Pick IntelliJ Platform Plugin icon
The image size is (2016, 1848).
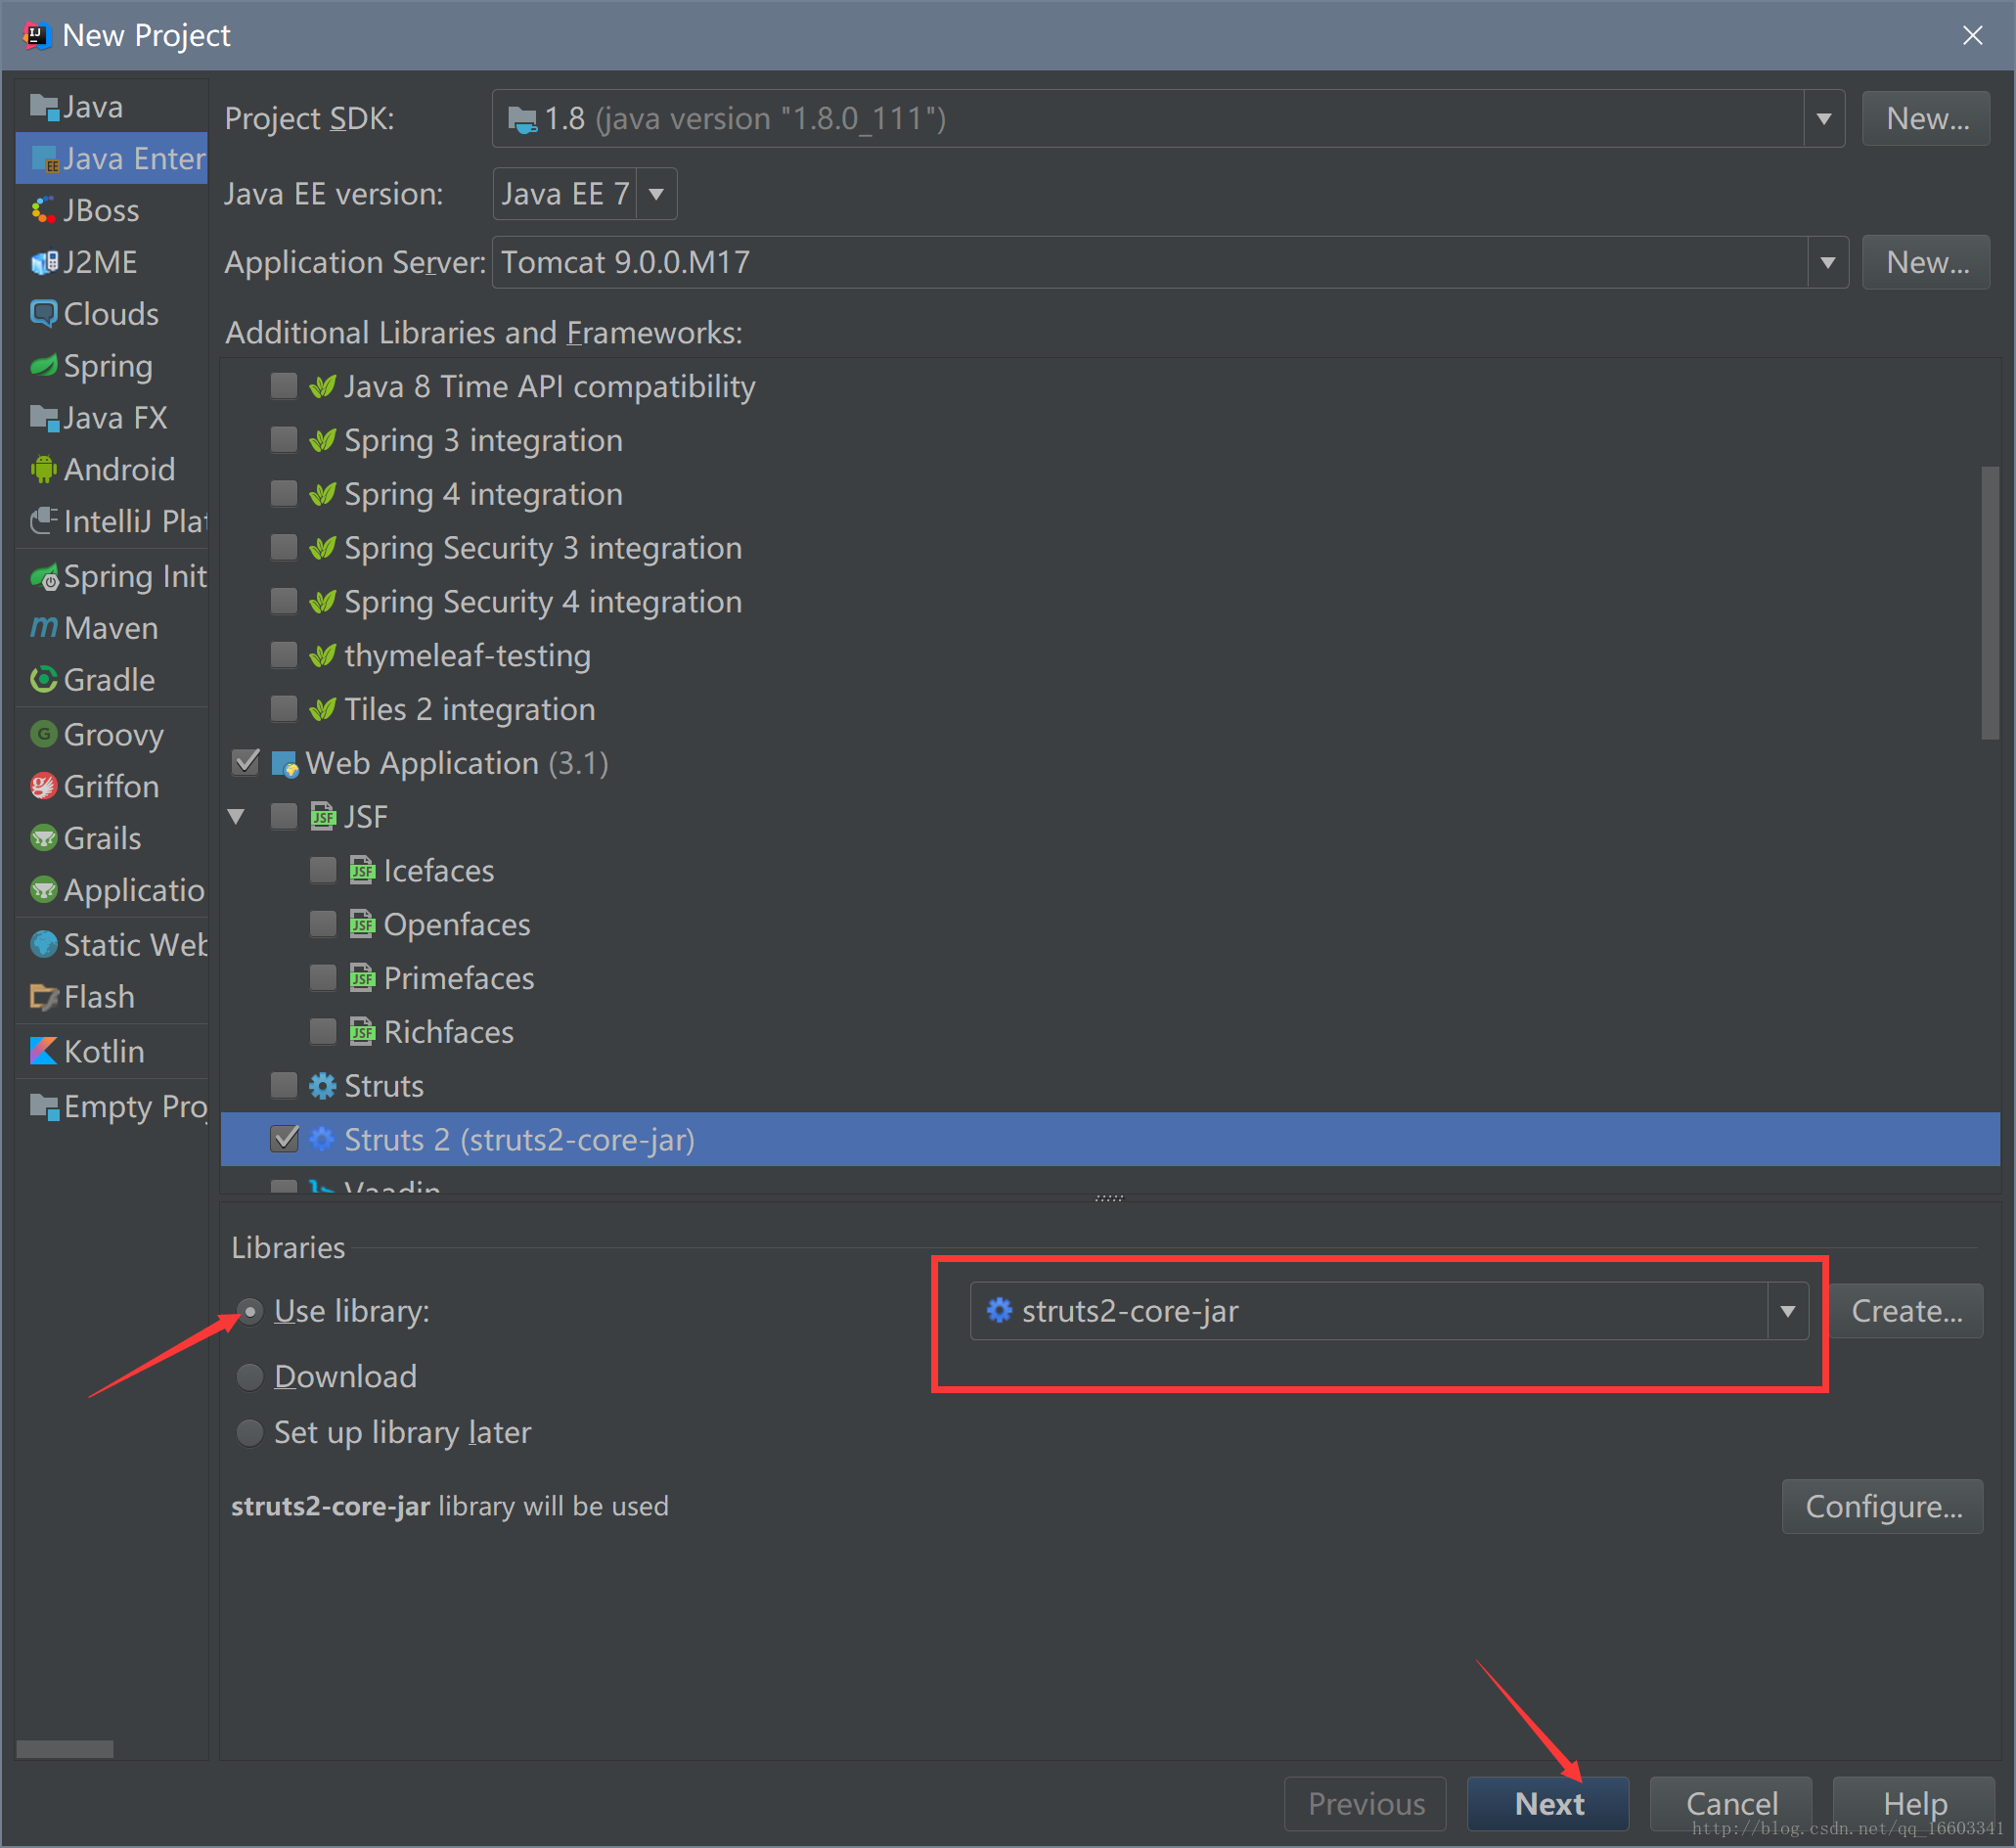pos(44,521)
